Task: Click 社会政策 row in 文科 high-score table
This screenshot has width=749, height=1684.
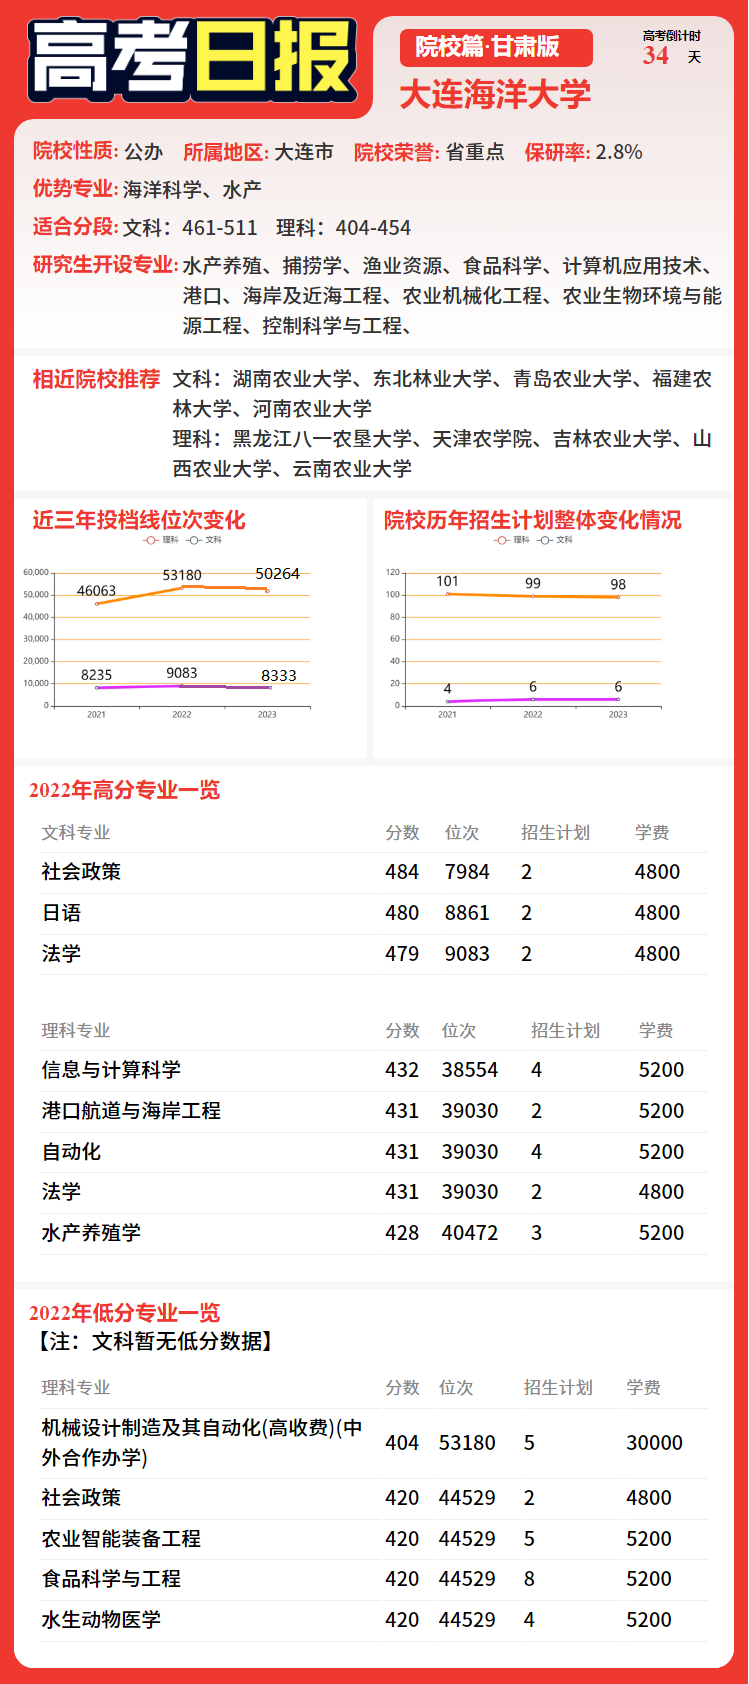Action: pyautogui.click(x=374, y=872)
